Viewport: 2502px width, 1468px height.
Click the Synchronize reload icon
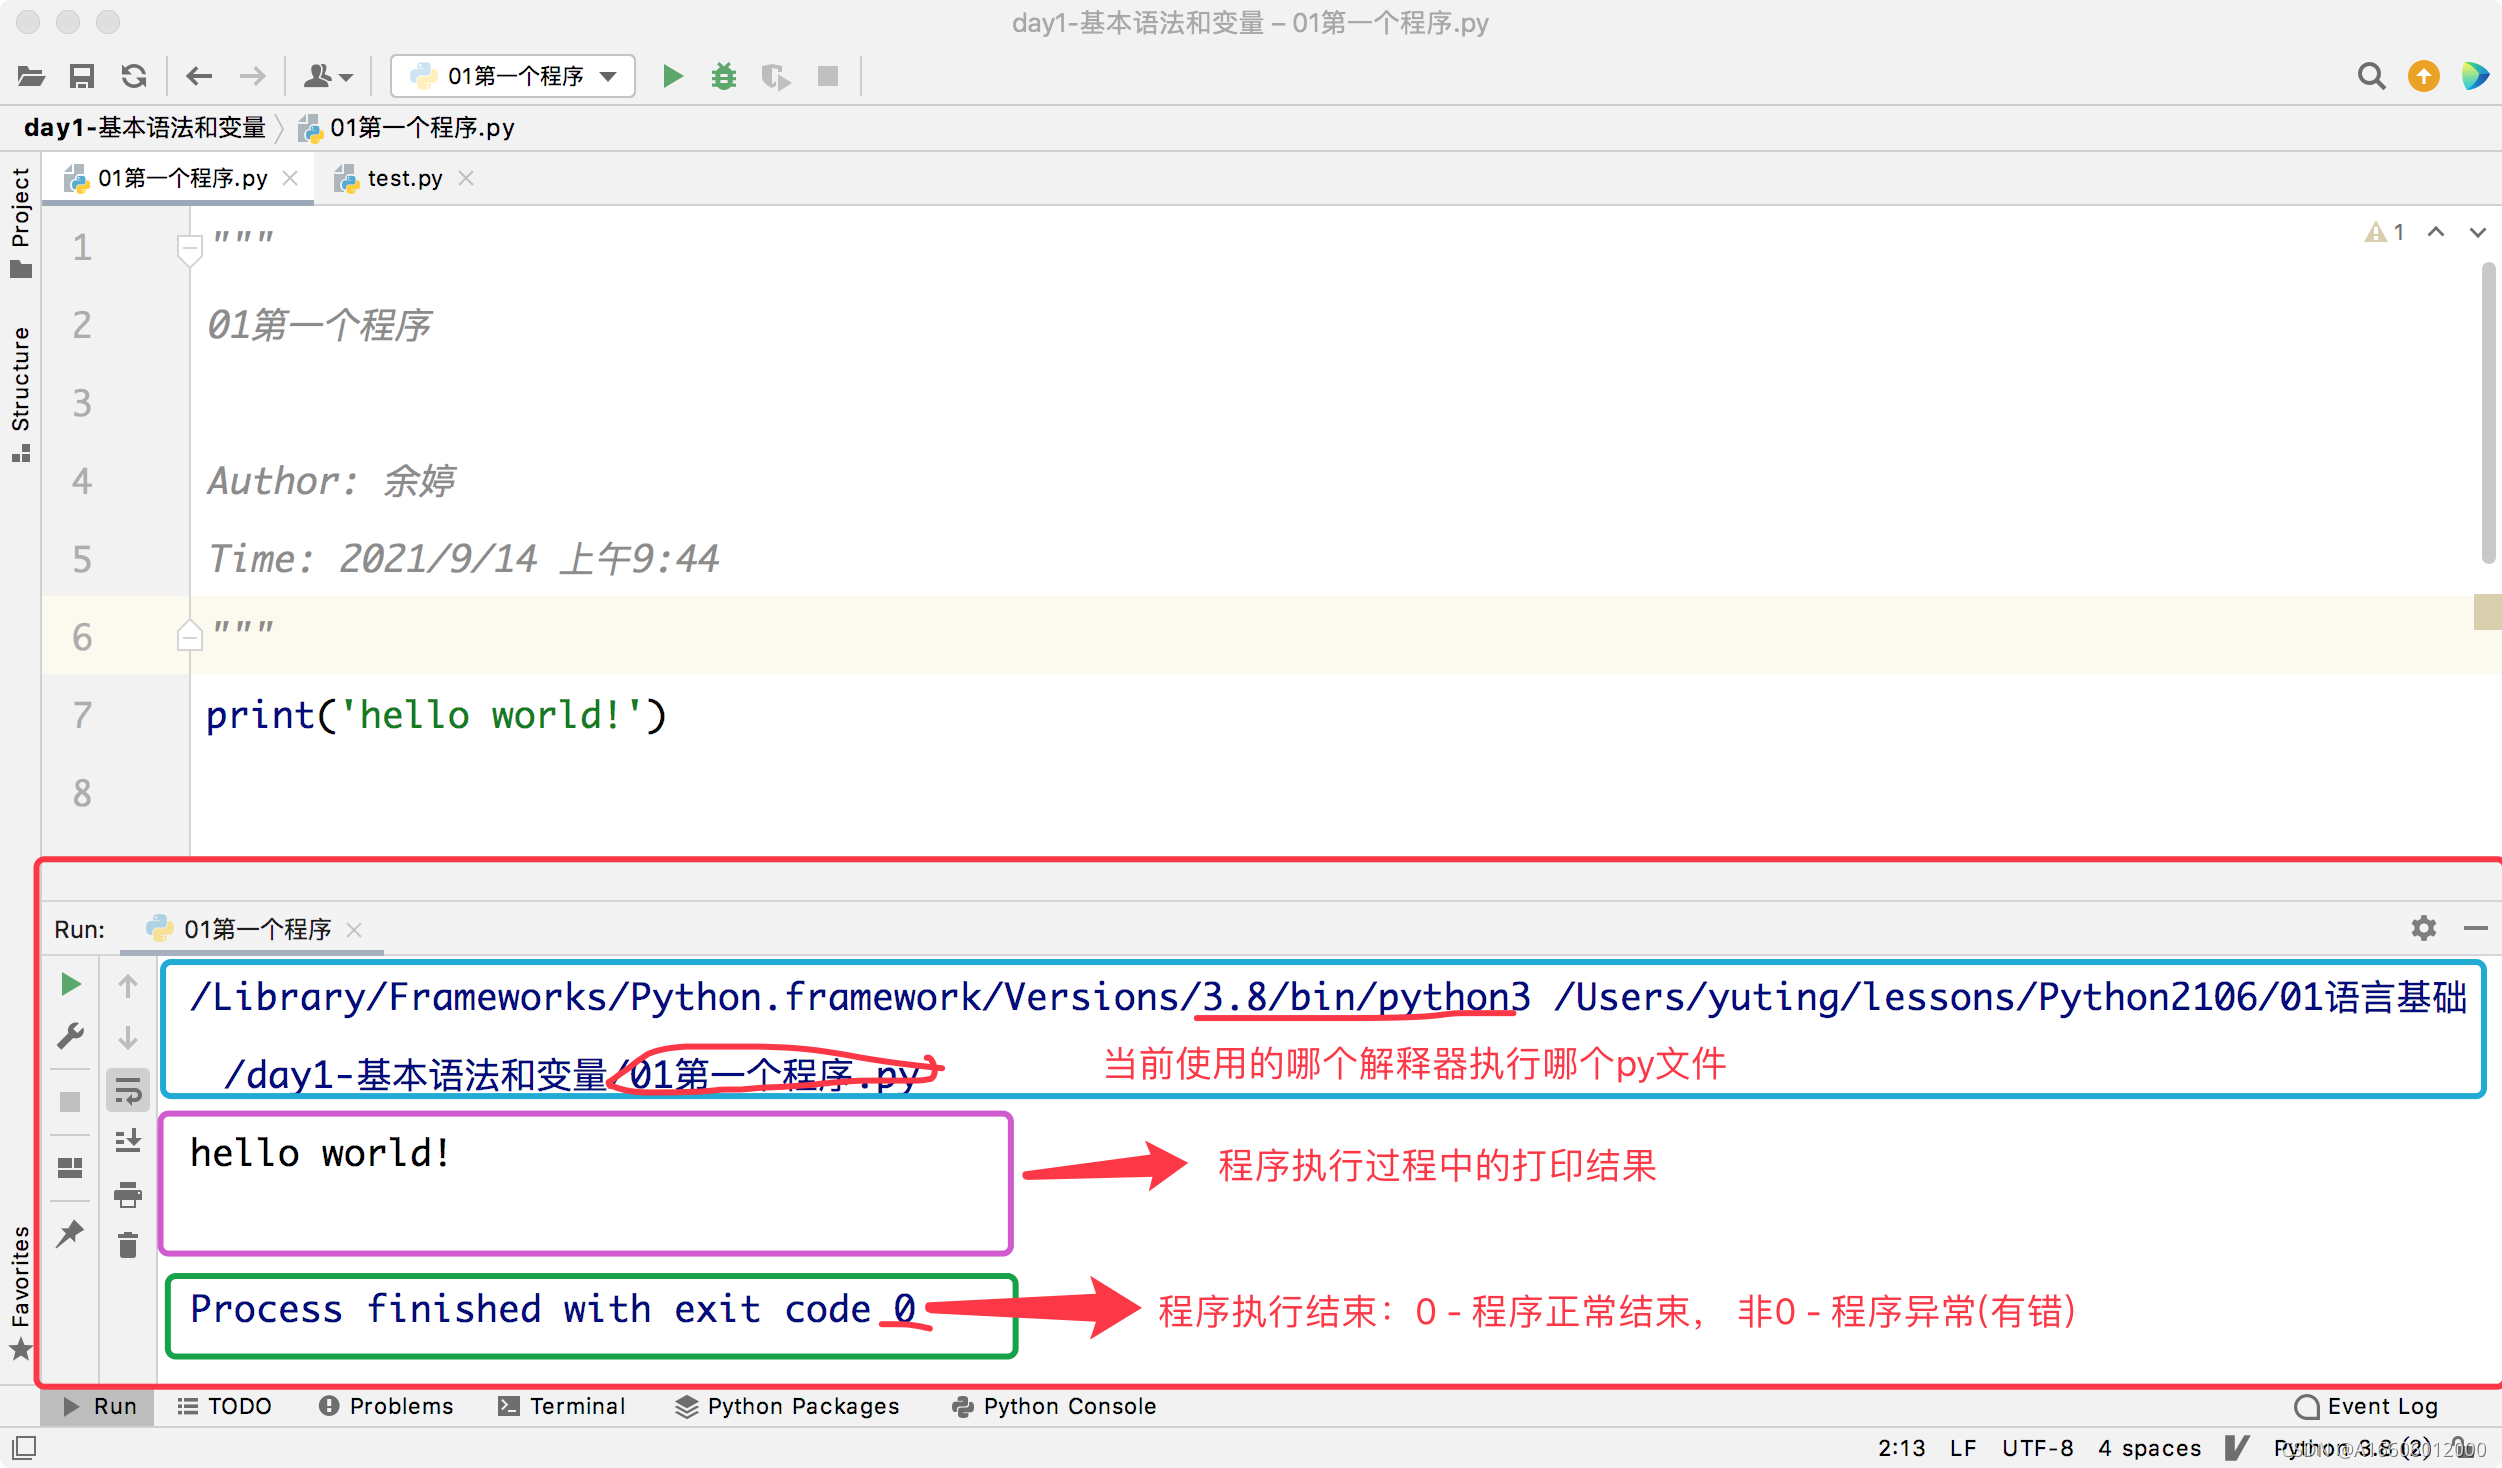pos(134,76)
